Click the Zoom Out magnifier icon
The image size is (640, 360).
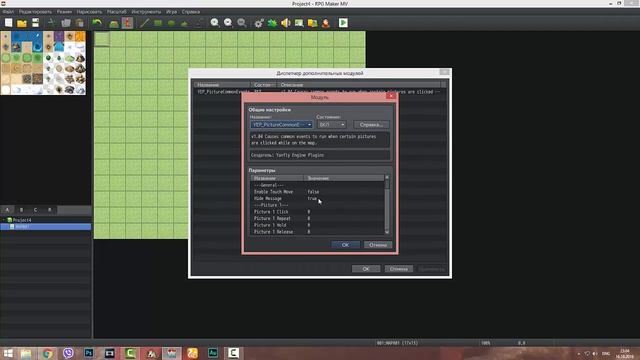click(228, 23)
